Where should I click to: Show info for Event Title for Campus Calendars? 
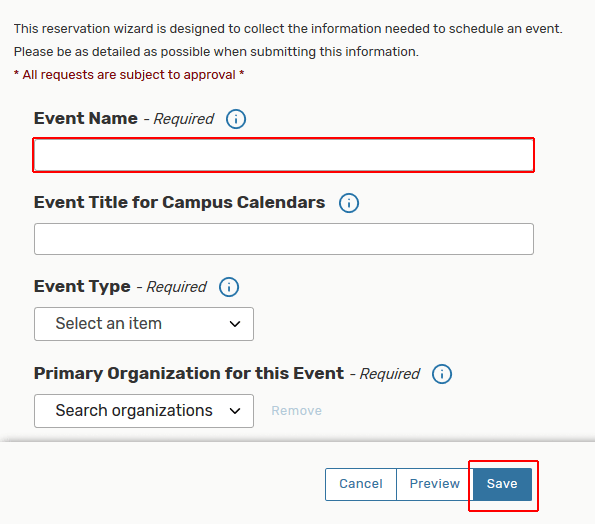pyautogui.click(x=349, y=203)
